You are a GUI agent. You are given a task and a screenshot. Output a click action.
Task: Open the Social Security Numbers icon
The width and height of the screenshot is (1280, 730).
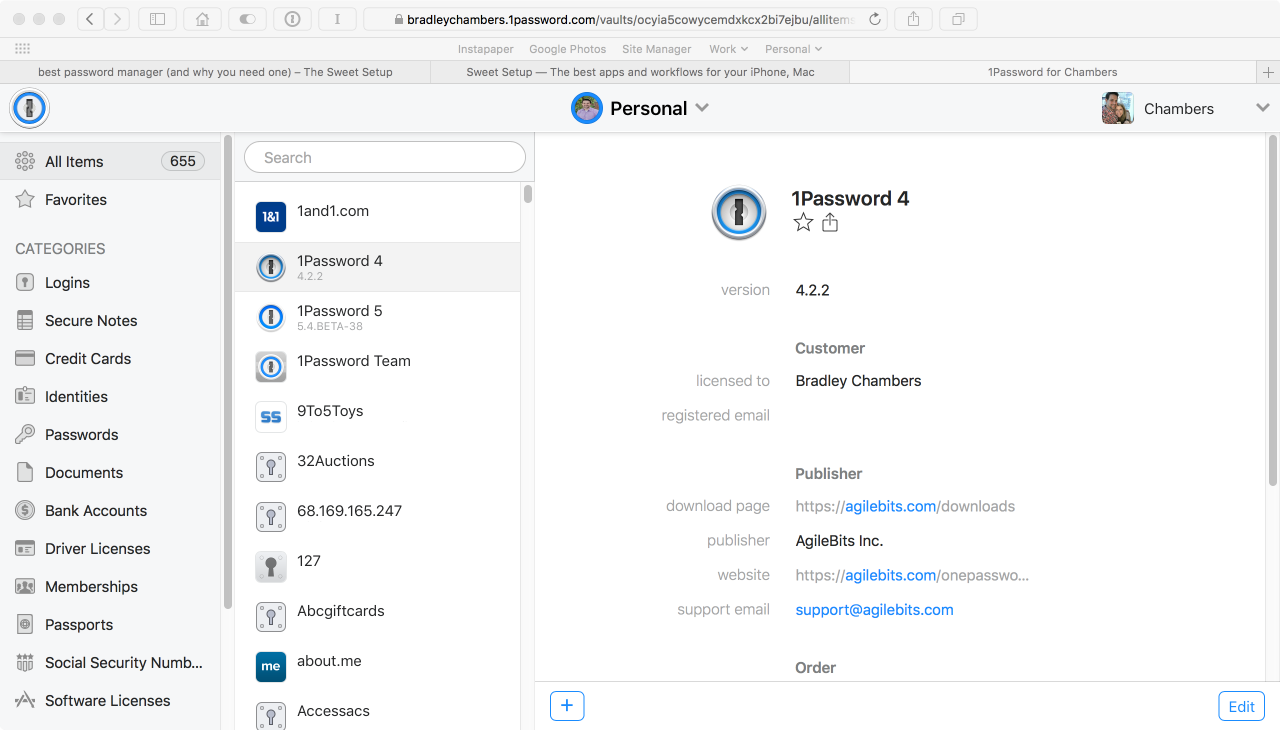[25, 663]
